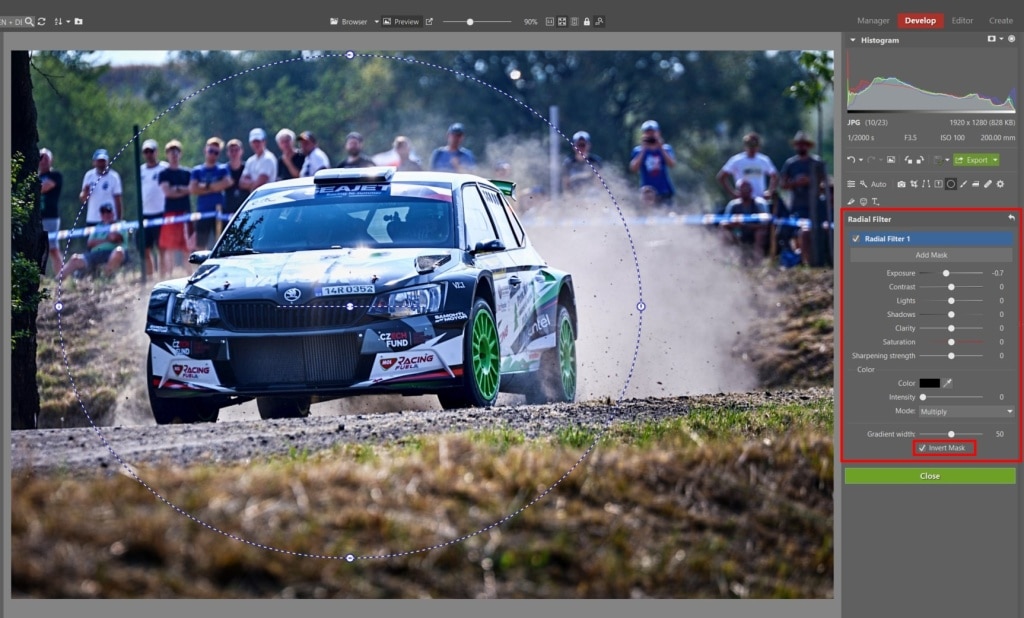Click the magnifier search icon

[x=29, y=22]
